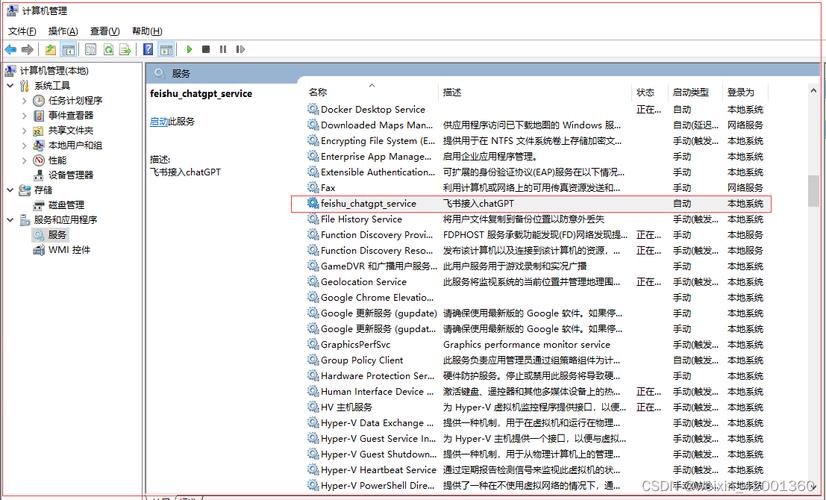Image resolution: width=826 pixels, height=500 pixels.
Task: Click the gear icon beside Fax
Action: coord(313,188)
